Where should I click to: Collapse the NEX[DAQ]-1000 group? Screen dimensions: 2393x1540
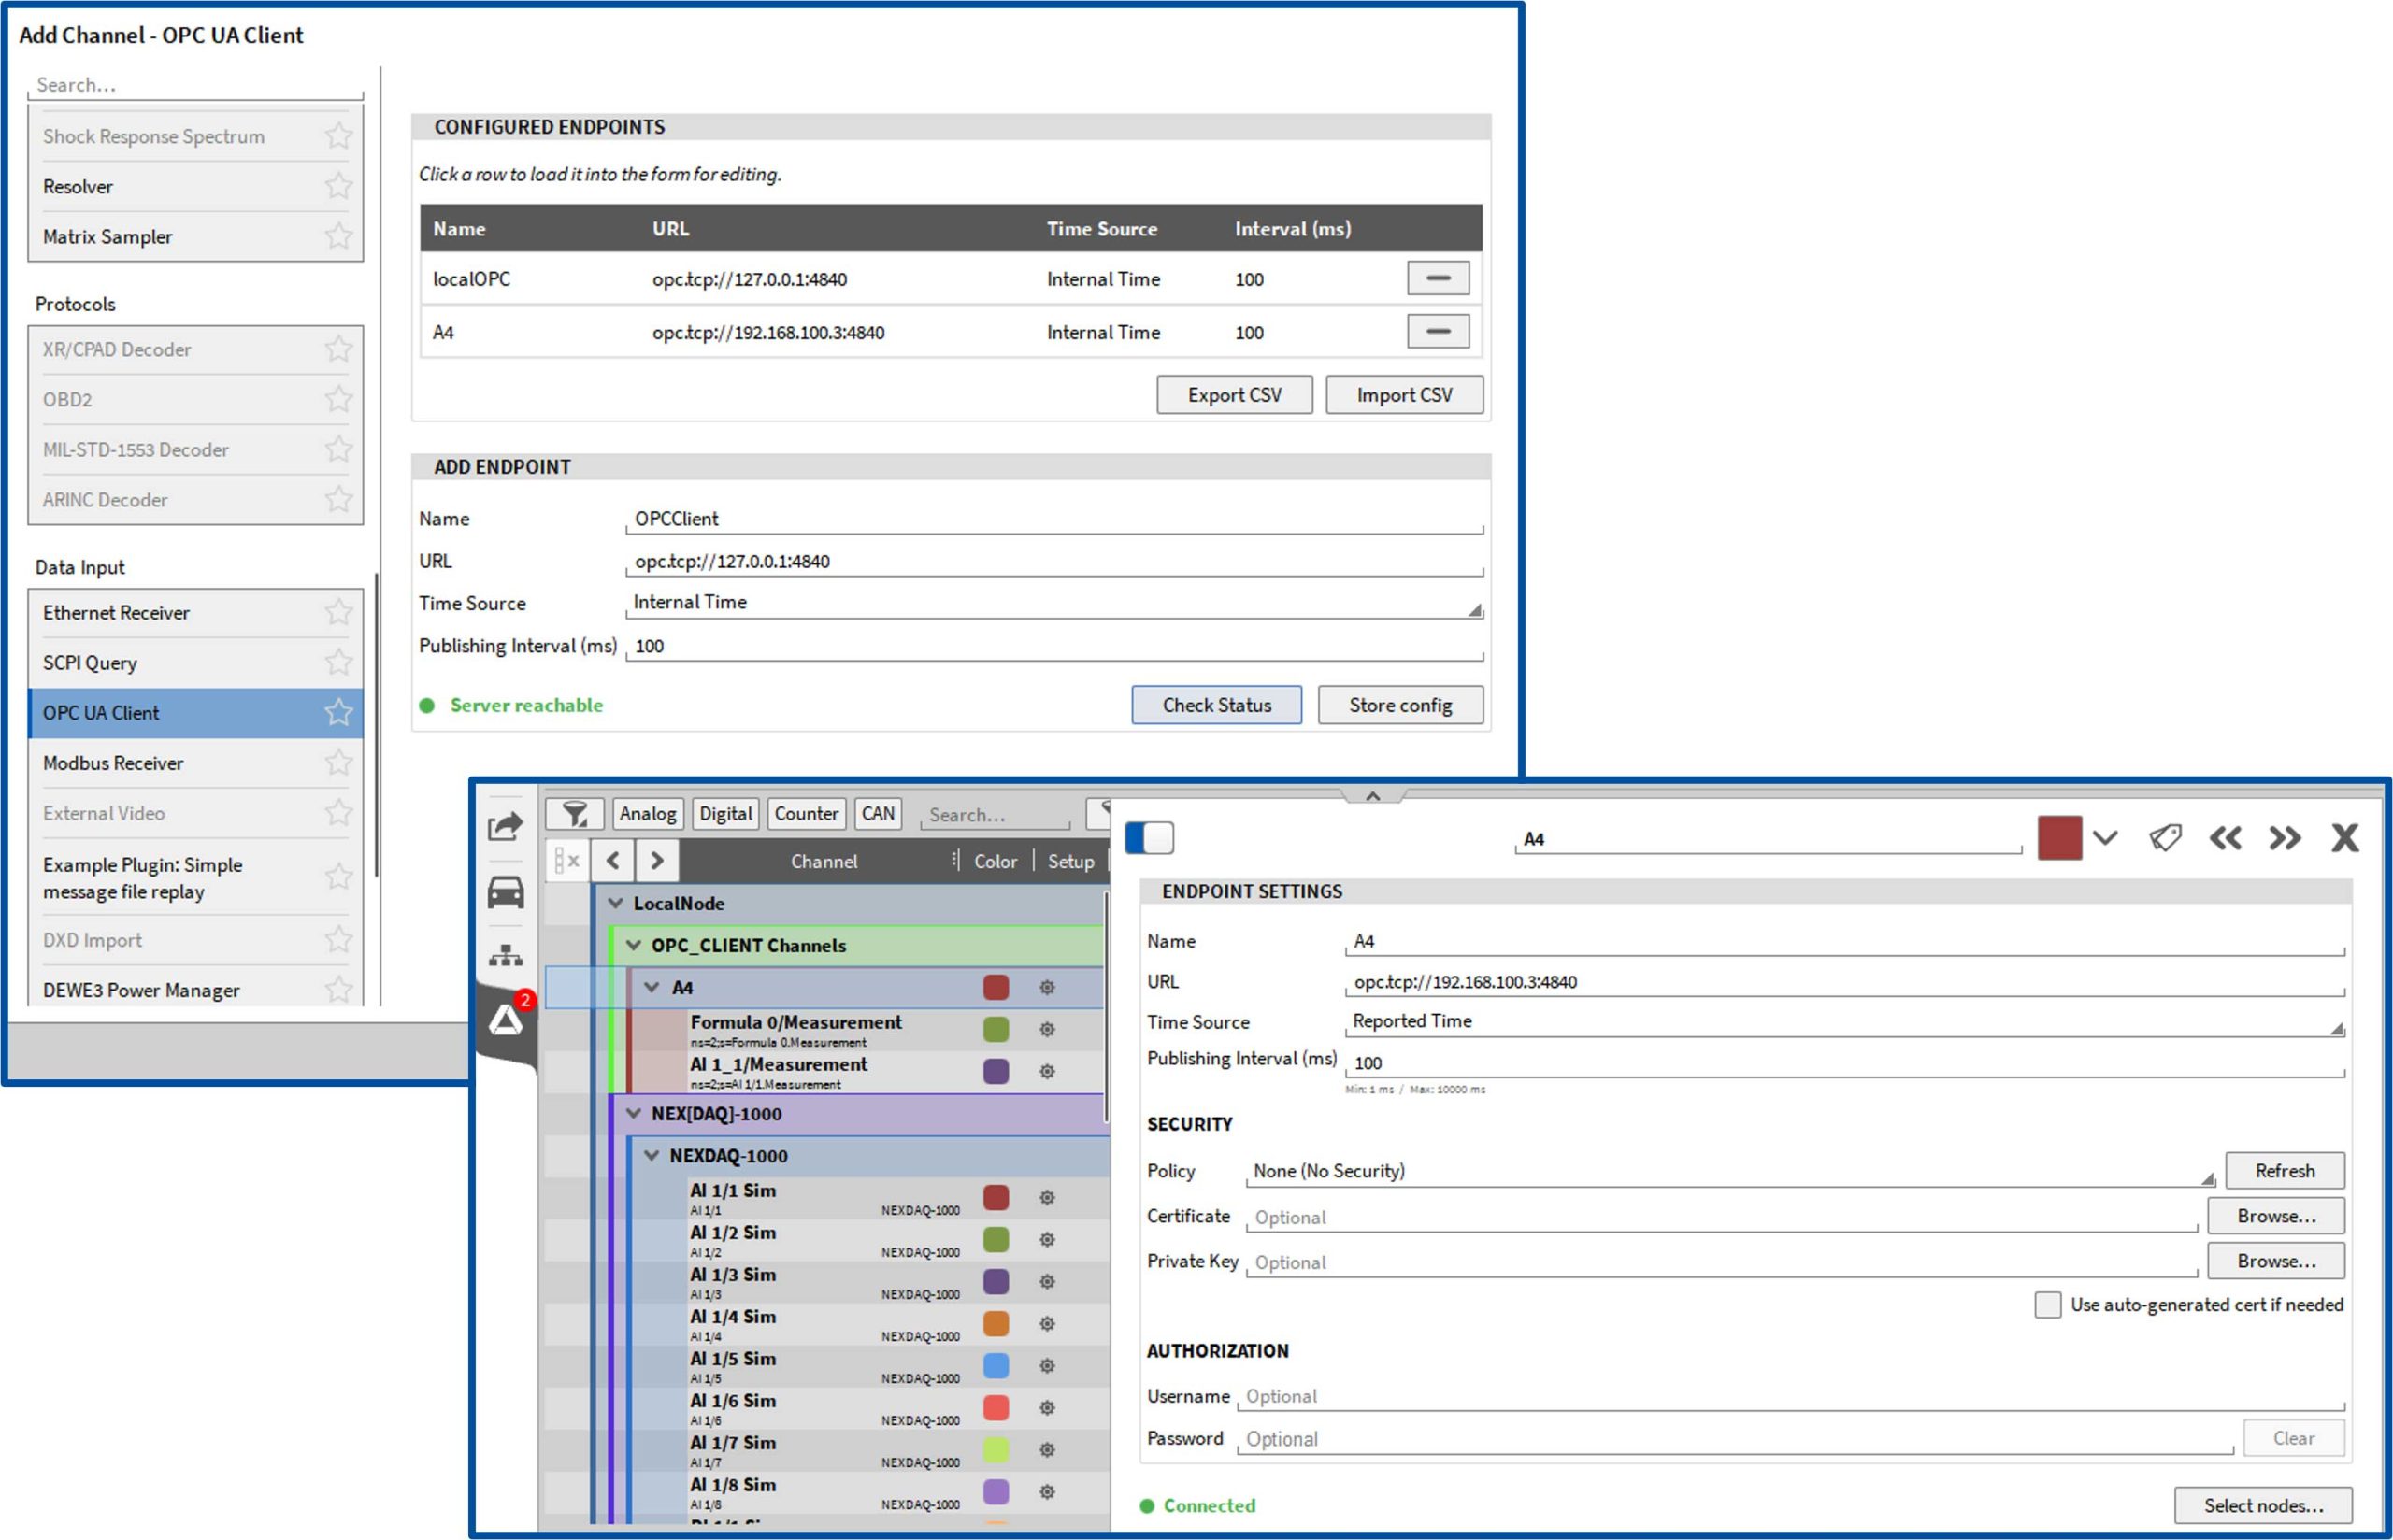pos(633,1113)
